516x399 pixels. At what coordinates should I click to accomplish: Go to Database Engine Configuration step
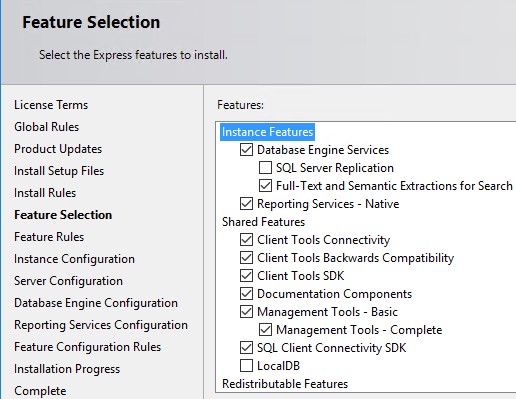coord(96,303)
